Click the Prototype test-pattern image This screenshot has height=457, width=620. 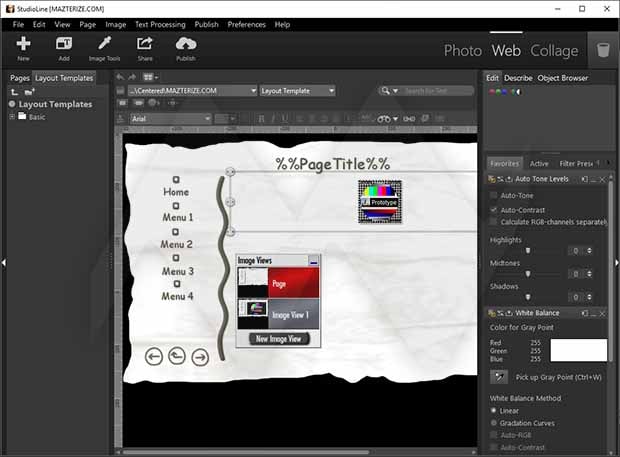point(380,202)
